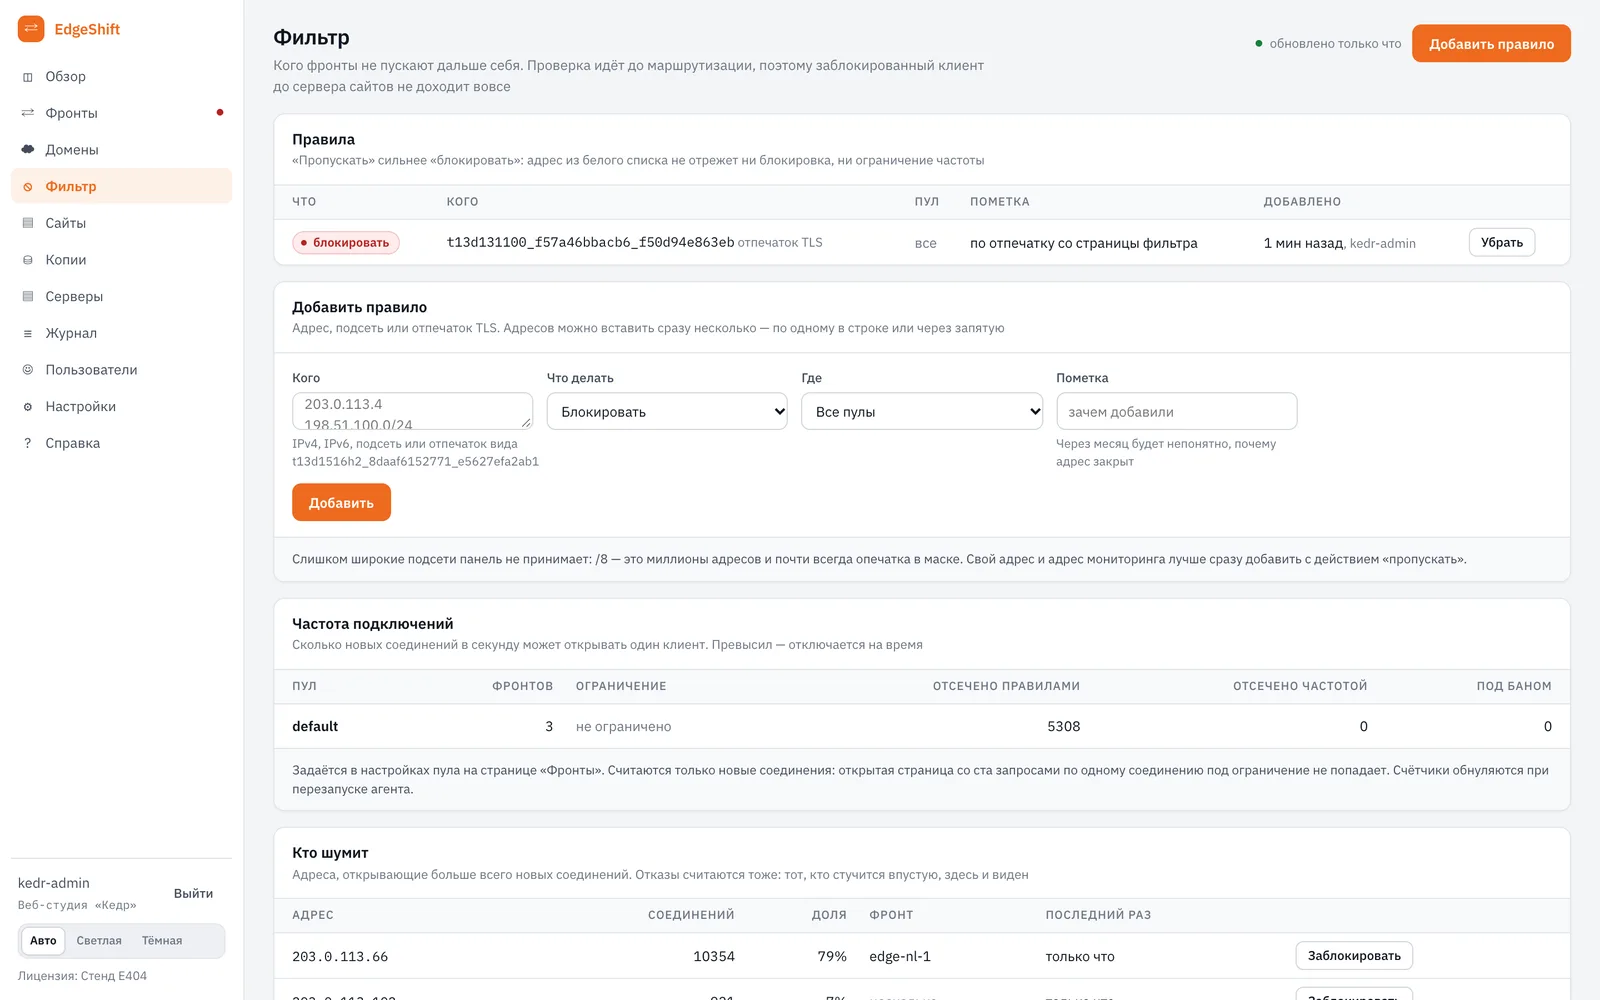Click the Справка question mark icon
The height and width of the screenshot is (1000, 1600).
[x=28, y=444]
